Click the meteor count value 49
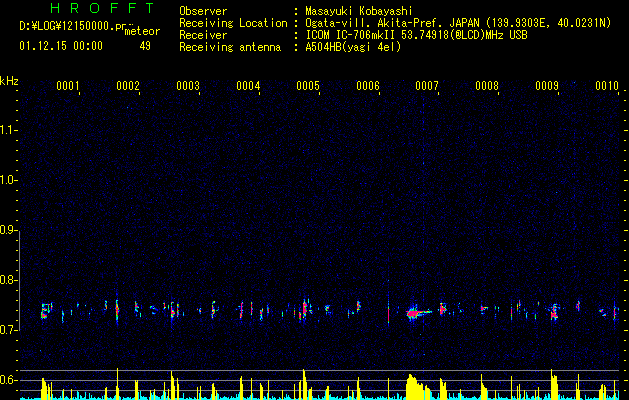The width and height of the screenshot is (629, 400). [145, 46]
